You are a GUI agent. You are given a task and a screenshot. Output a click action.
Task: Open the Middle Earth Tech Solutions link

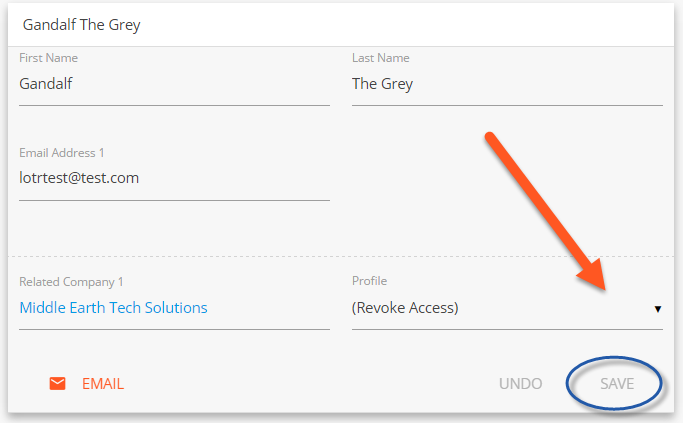click(113, 308)
